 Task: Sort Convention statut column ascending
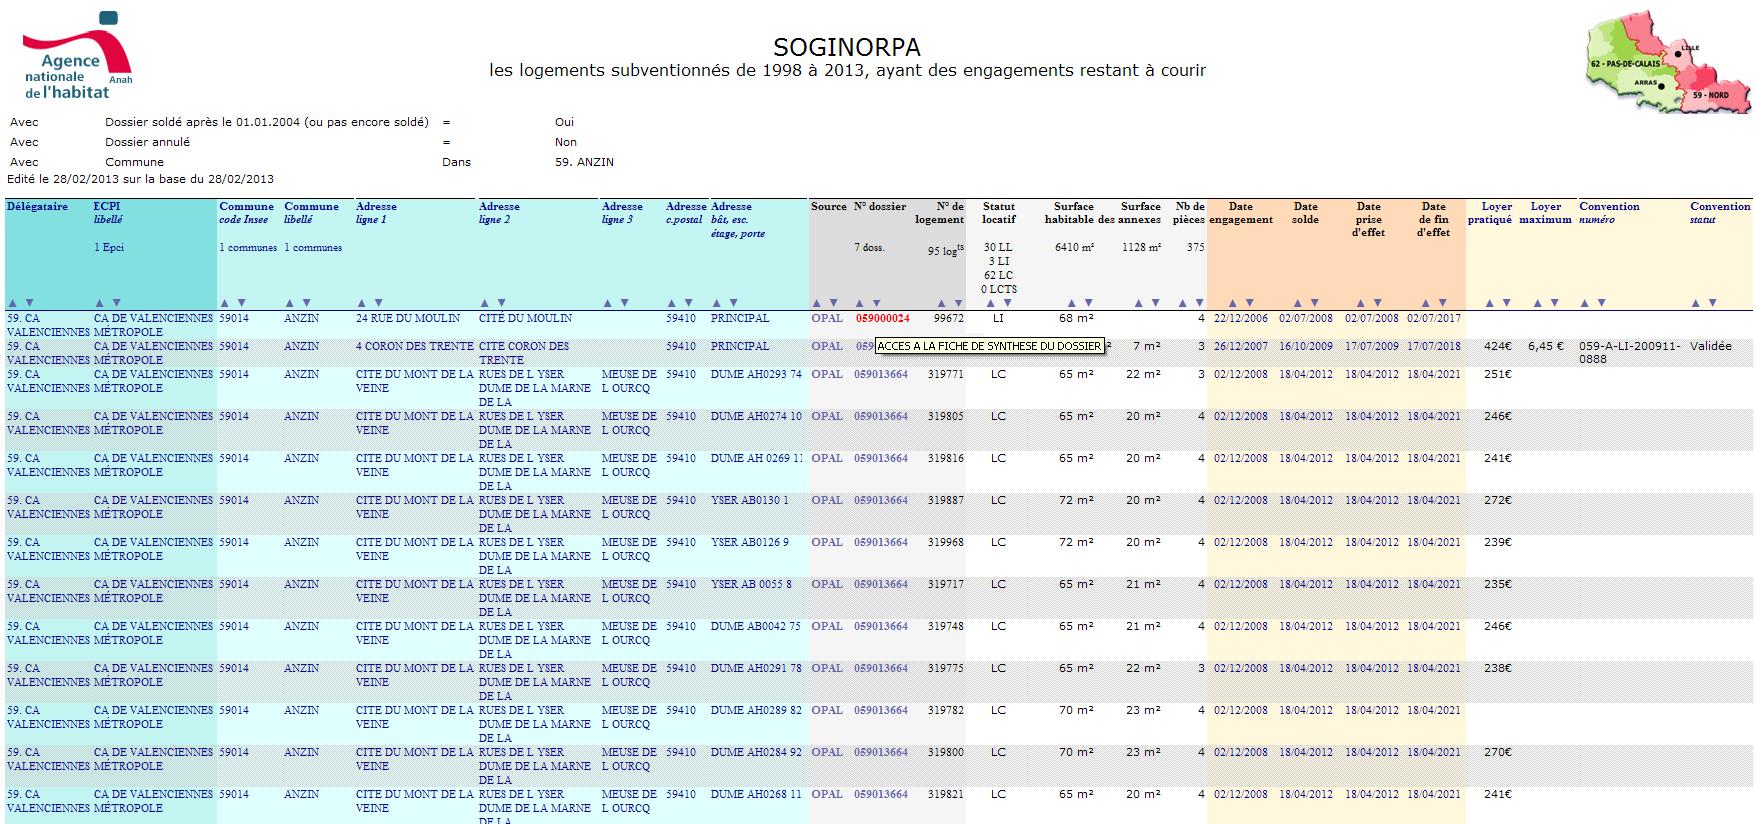click(x=1695, y=303)
